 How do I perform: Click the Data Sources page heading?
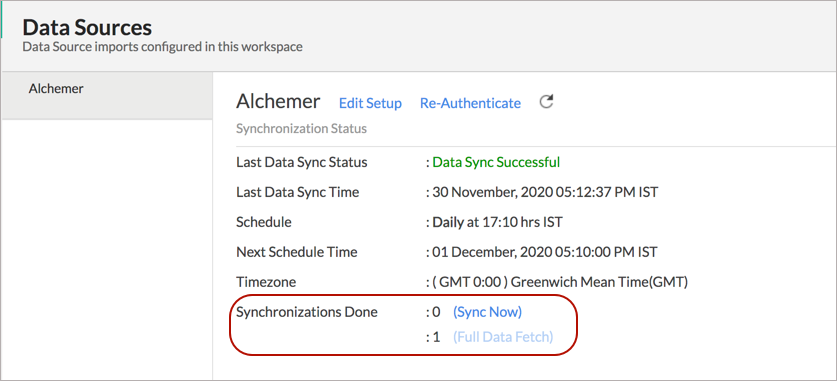point(87,27)
